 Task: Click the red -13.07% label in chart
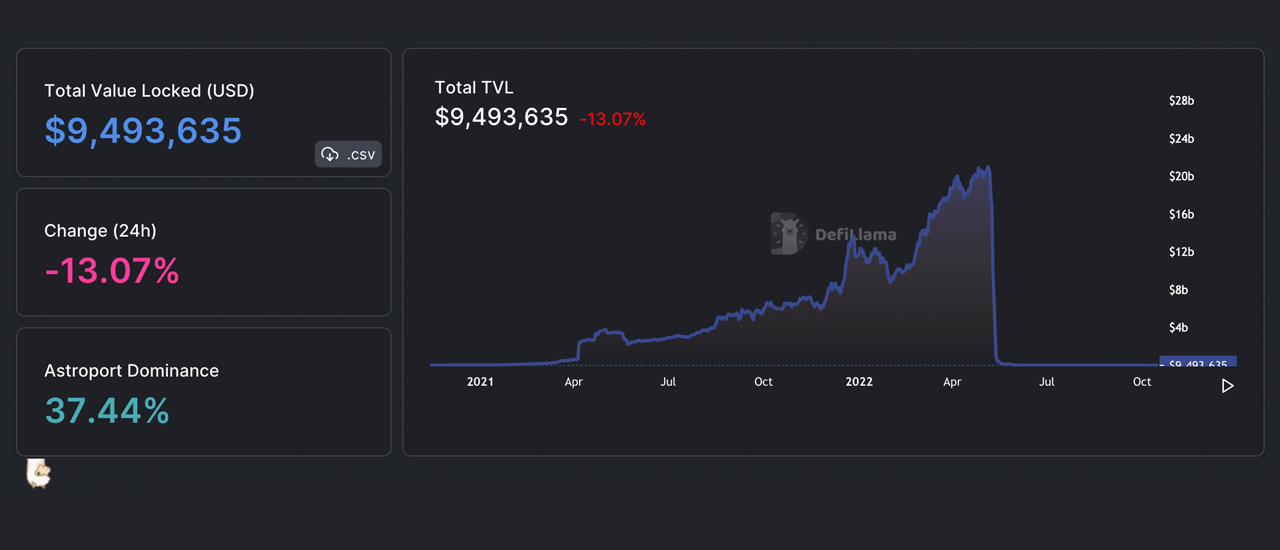point(612,119)
